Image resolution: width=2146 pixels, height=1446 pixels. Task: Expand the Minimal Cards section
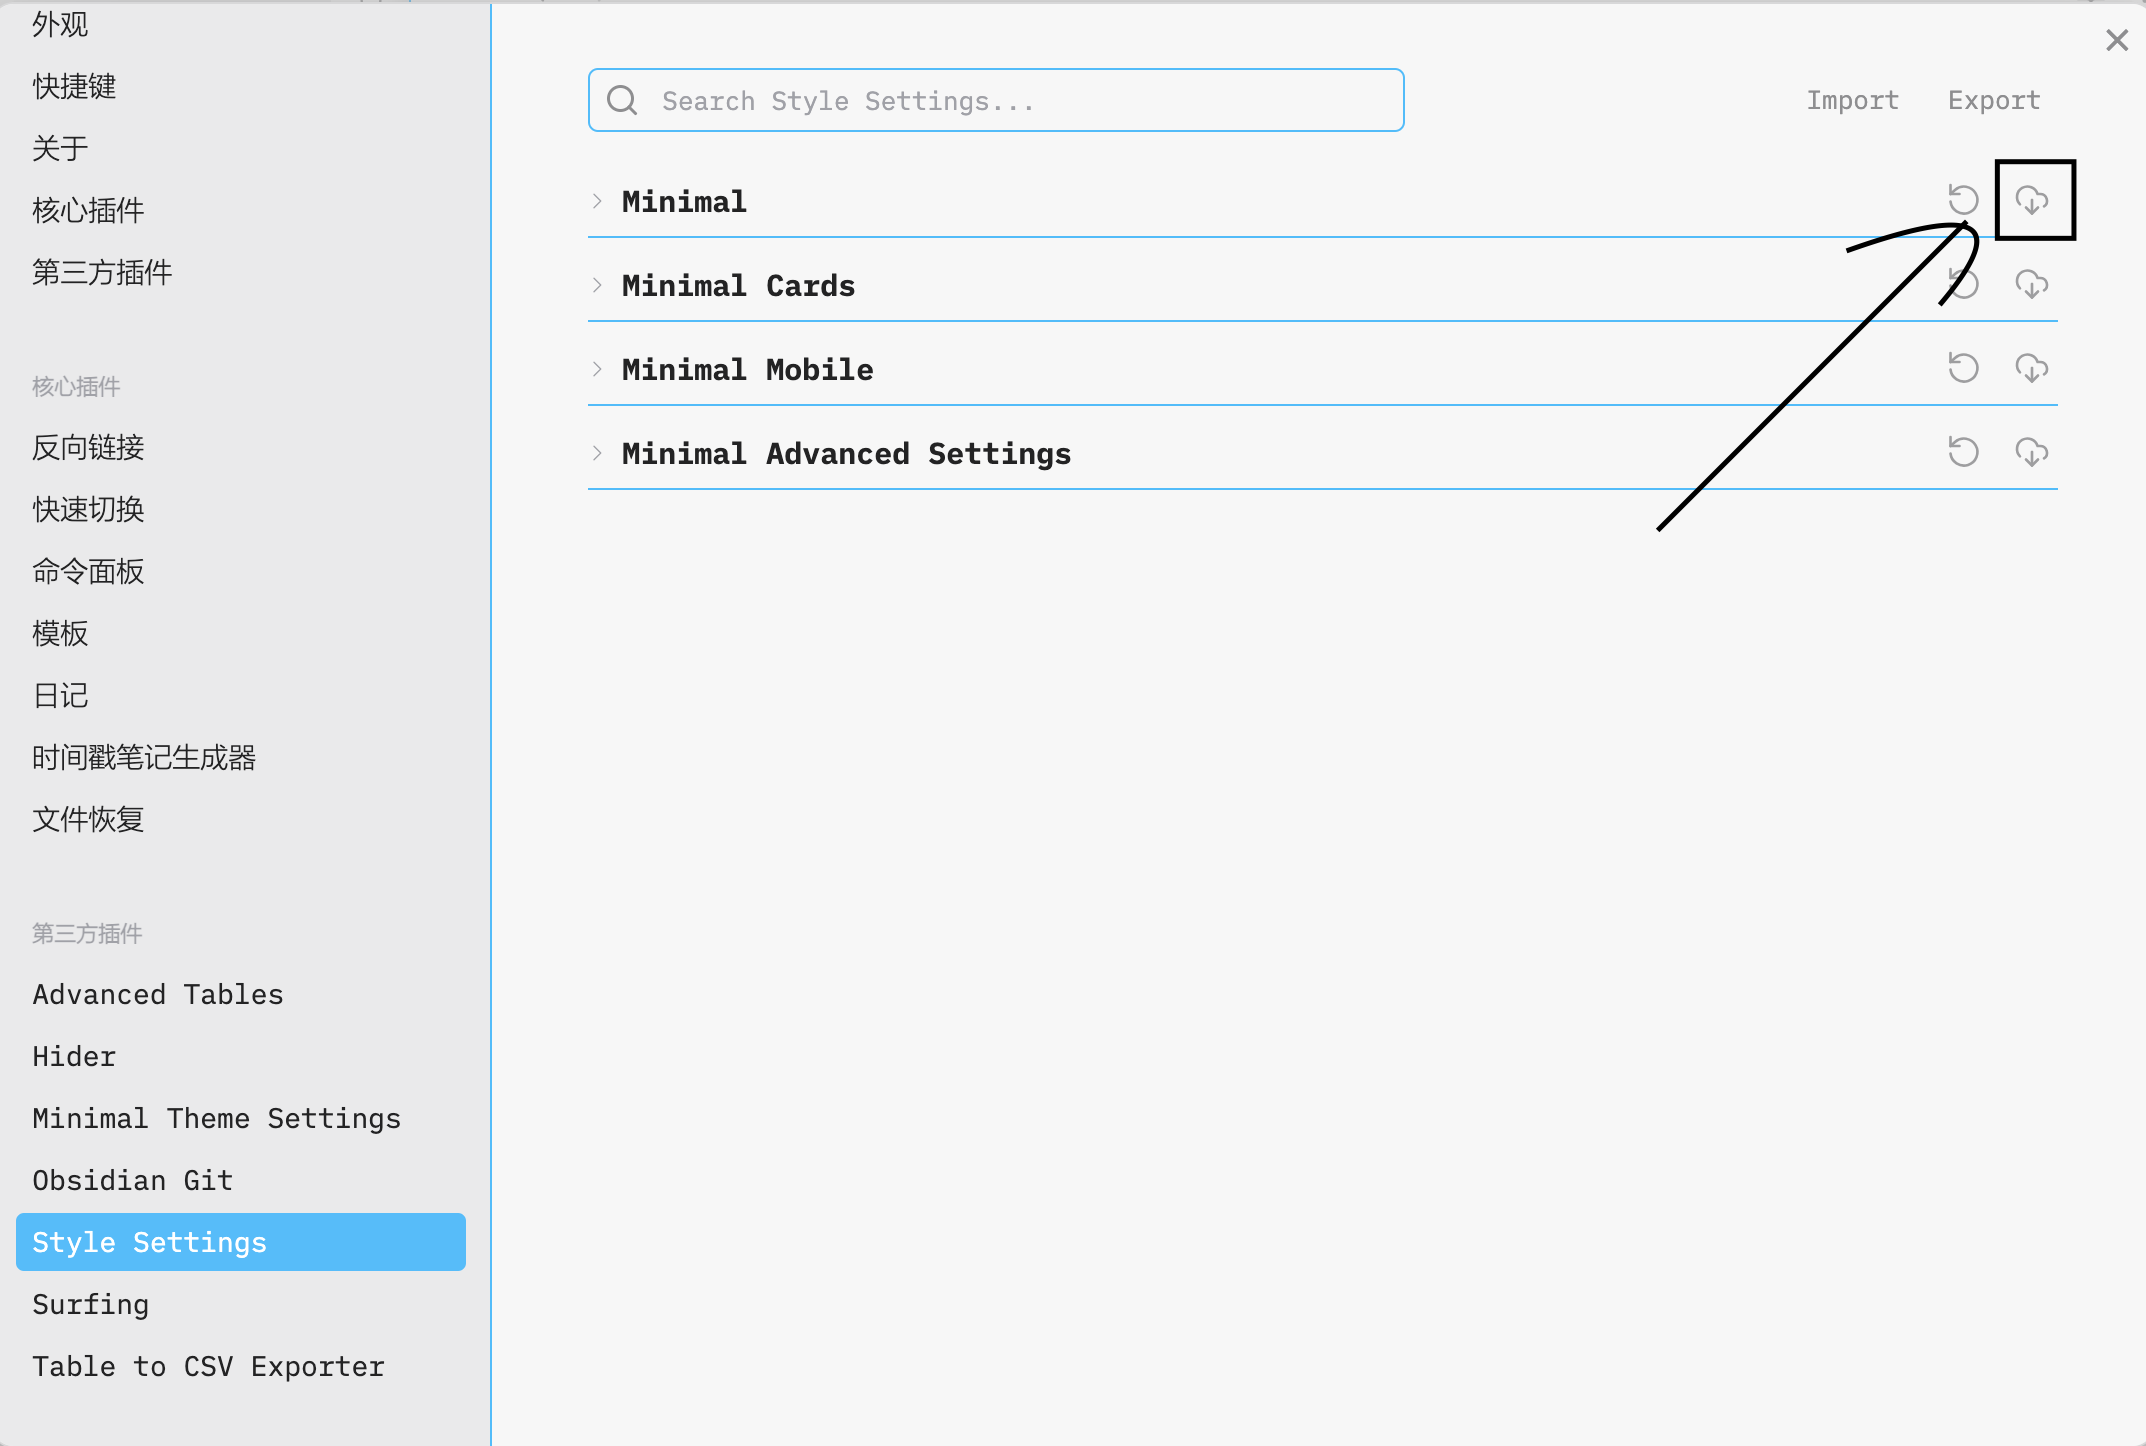(x=597, y=285)
